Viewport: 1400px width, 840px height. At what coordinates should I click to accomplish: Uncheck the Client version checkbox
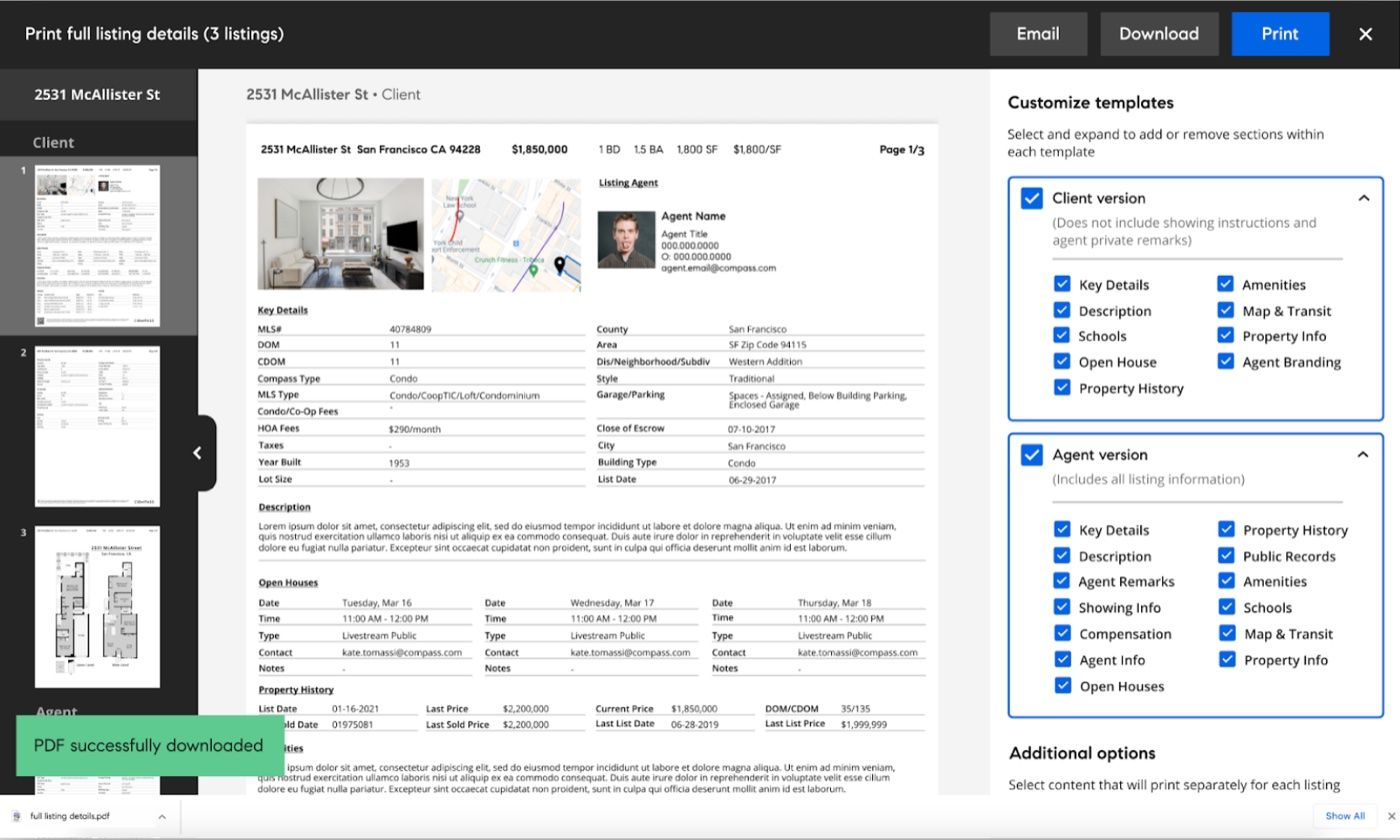tap(1031, 198)
